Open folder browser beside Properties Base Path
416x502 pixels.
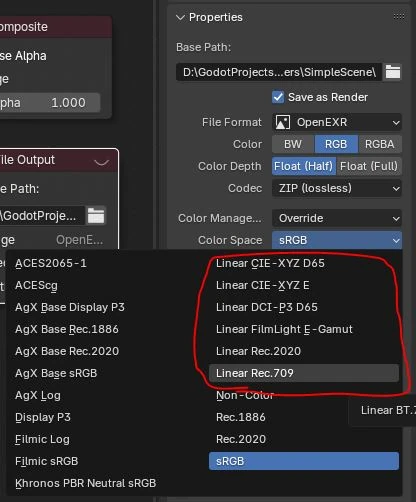pos(393,72)
